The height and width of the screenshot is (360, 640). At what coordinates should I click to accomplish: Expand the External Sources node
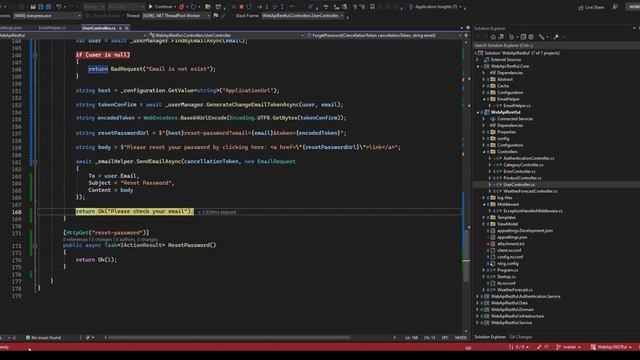477,60
